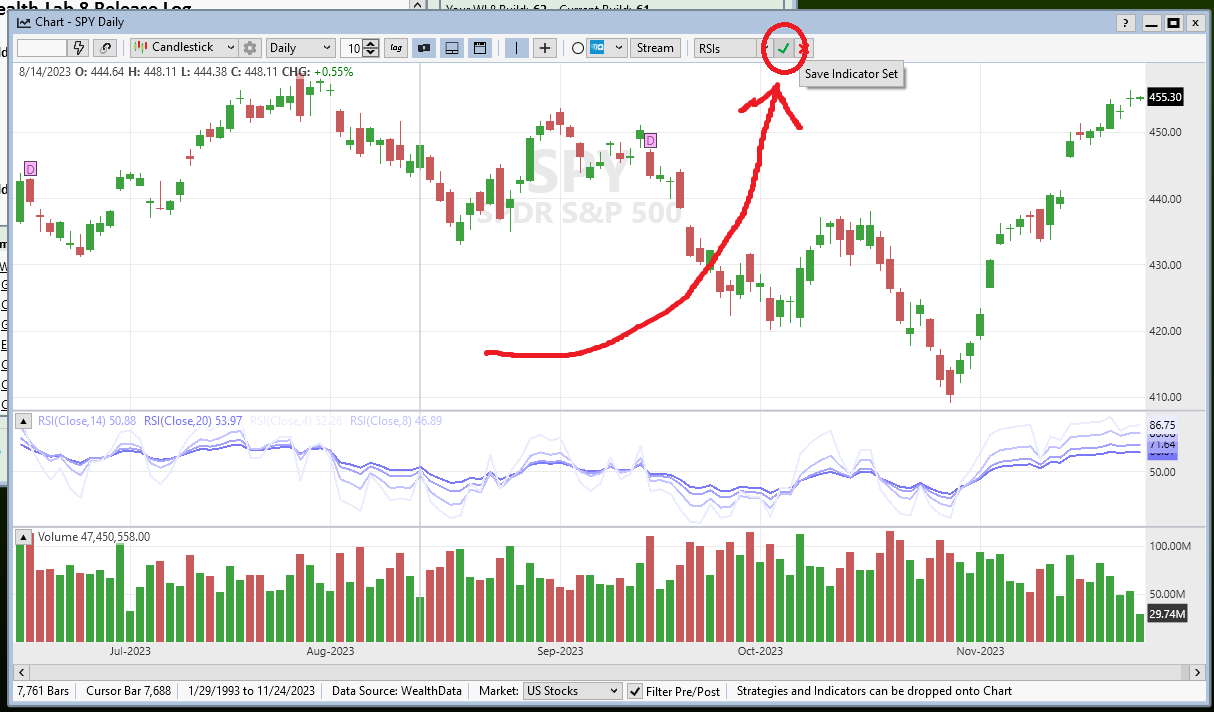Click the chain link icon in toolbar
Screen dimensions: 1214x712
click(x=105, y=47)
